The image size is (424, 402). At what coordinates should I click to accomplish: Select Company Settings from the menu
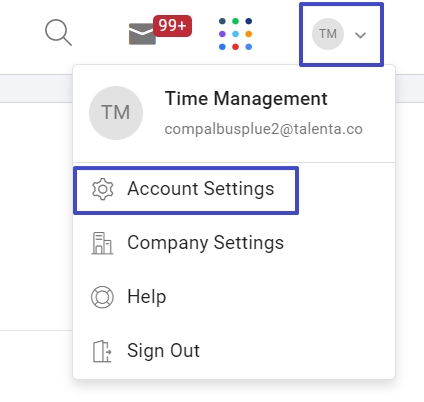pos(205,243)
